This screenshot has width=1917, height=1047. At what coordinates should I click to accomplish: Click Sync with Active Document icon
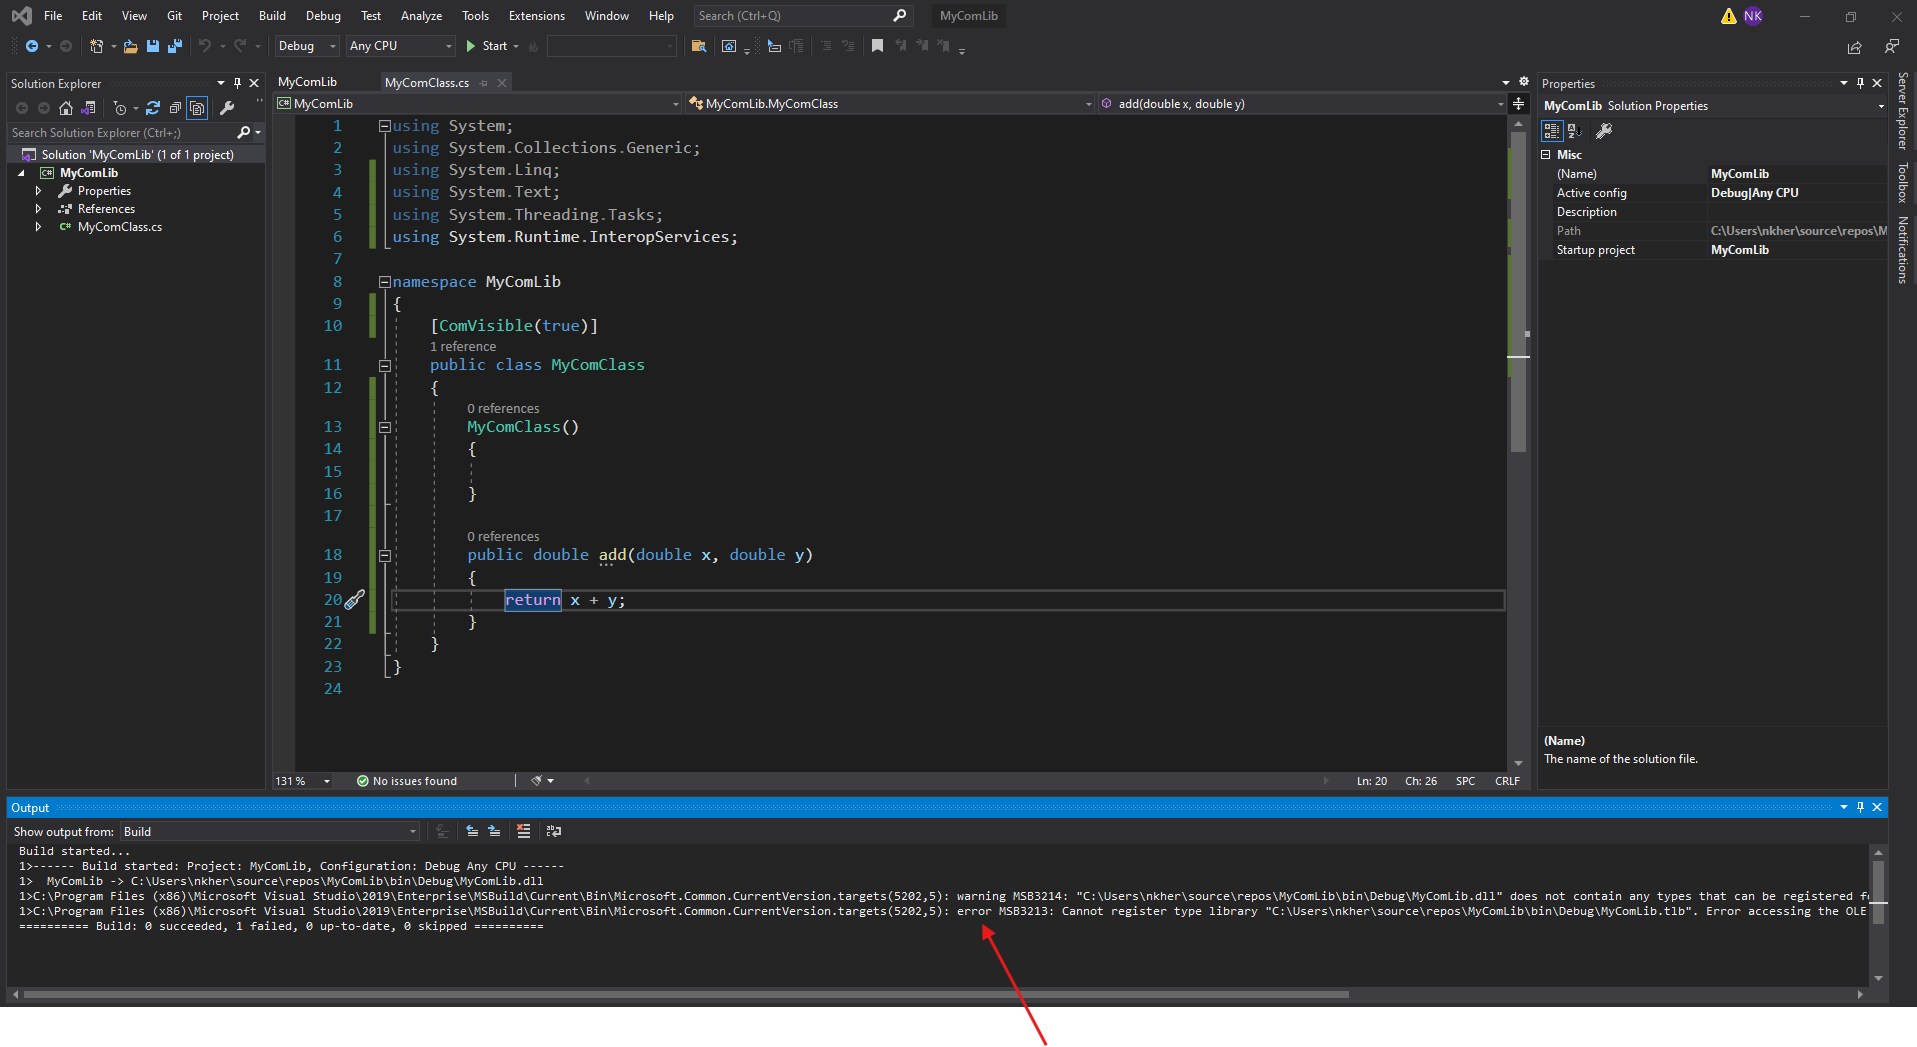click(153, 108)
